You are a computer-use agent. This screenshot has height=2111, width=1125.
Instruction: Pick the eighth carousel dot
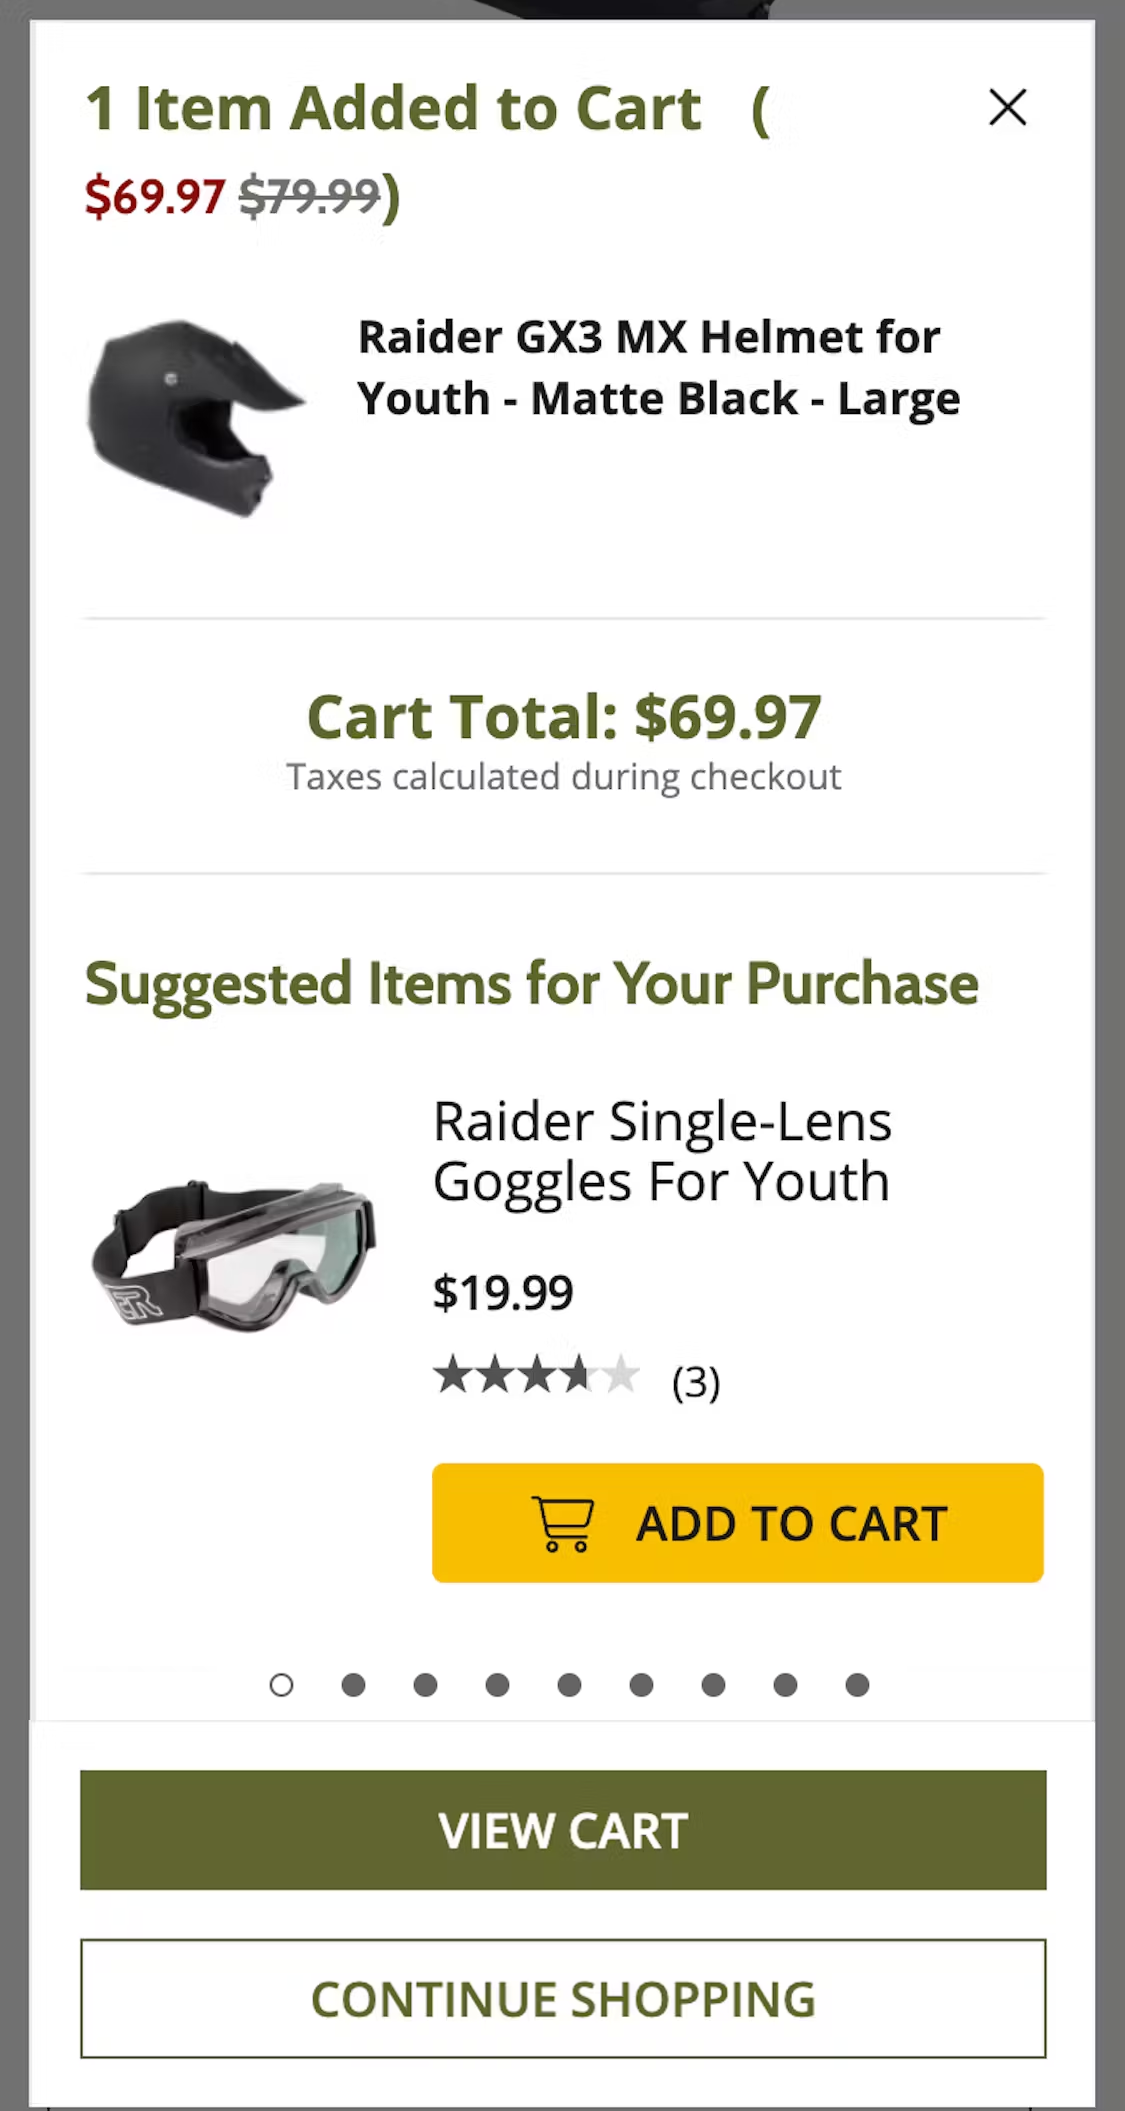pyautogui.click(x=786, y=1685)
